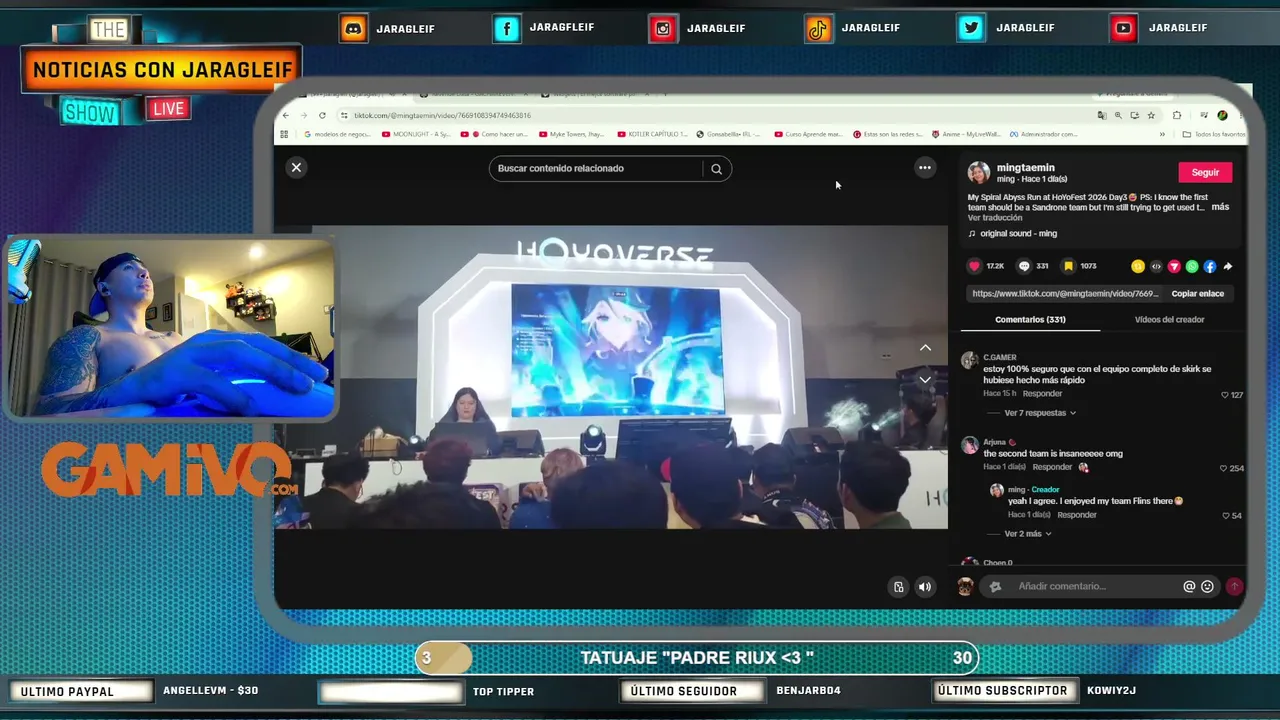Switch to 'Videos del creador' tab

pos(1169,320)
